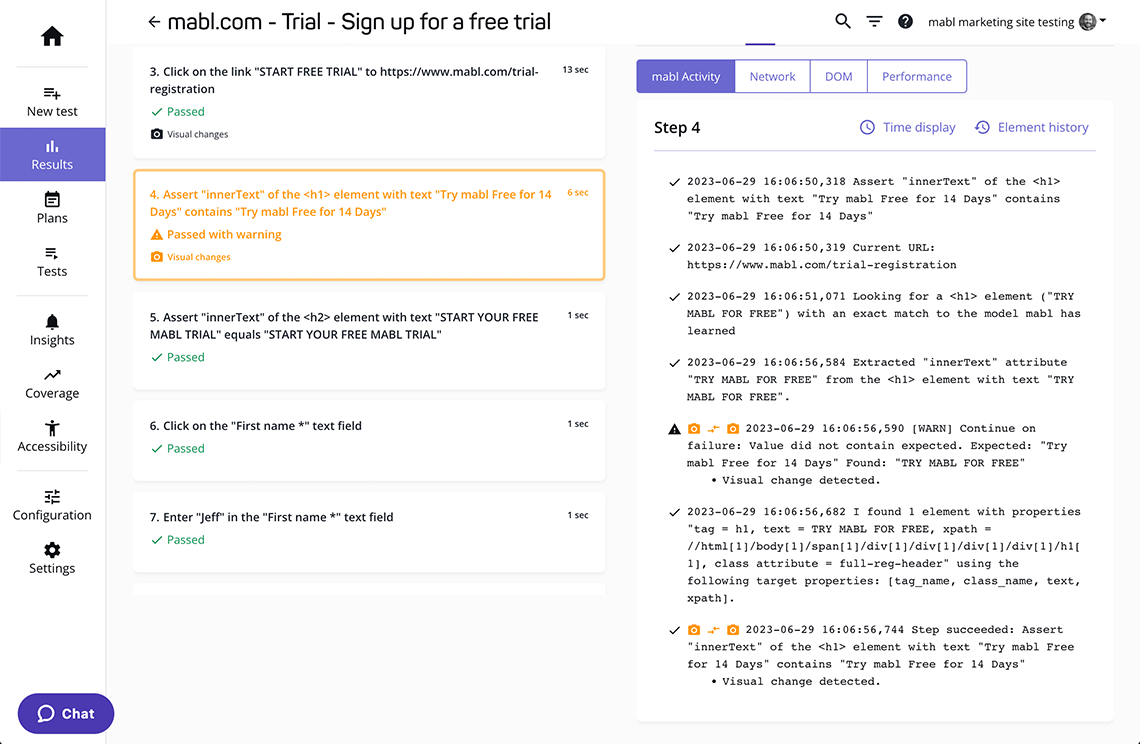1140x744 pixels.
Task: Switch to the Network tab
Action: tap(772, 77)
